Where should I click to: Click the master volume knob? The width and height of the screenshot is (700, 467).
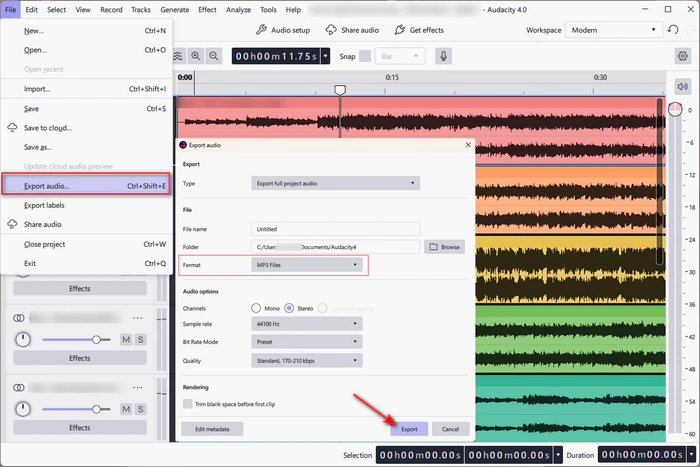click(675, 109)
